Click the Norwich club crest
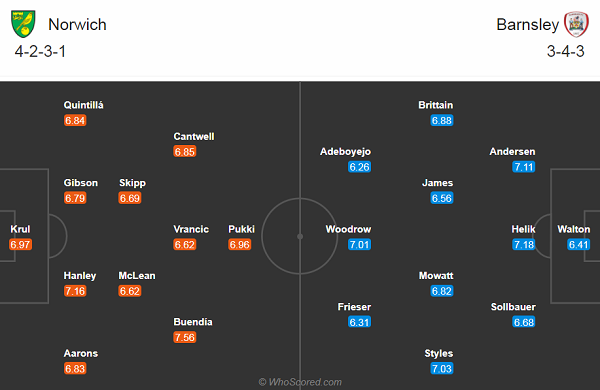Image resolution: width=600 pixels, height=390 pixels. pos(23,24)
